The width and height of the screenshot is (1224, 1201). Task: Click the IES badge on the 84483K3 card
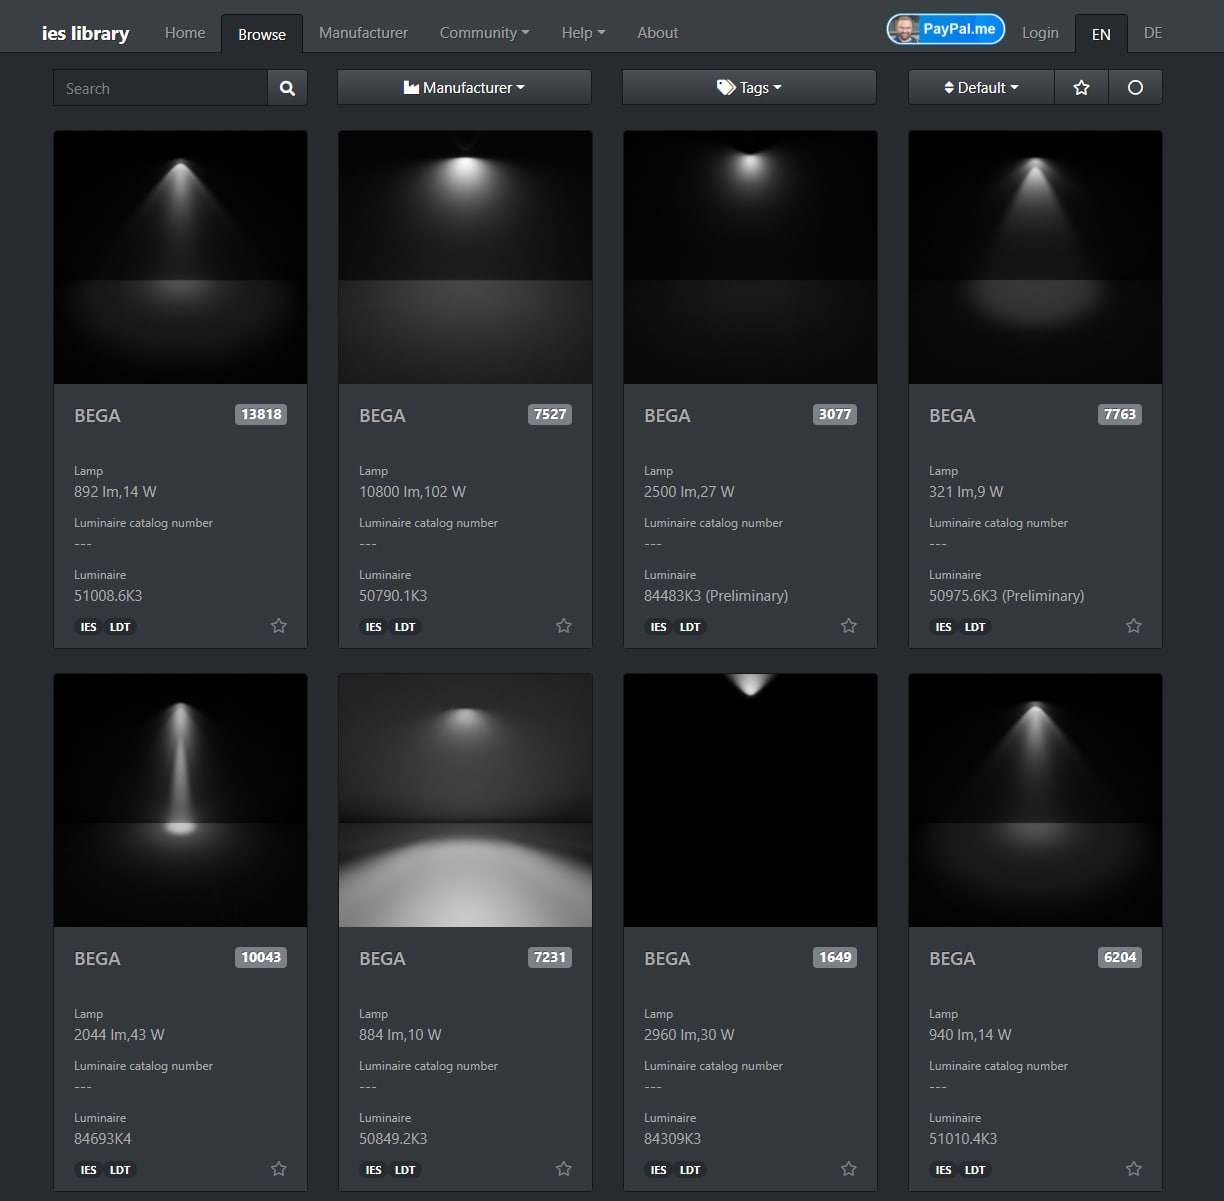[x=658, y=627]
